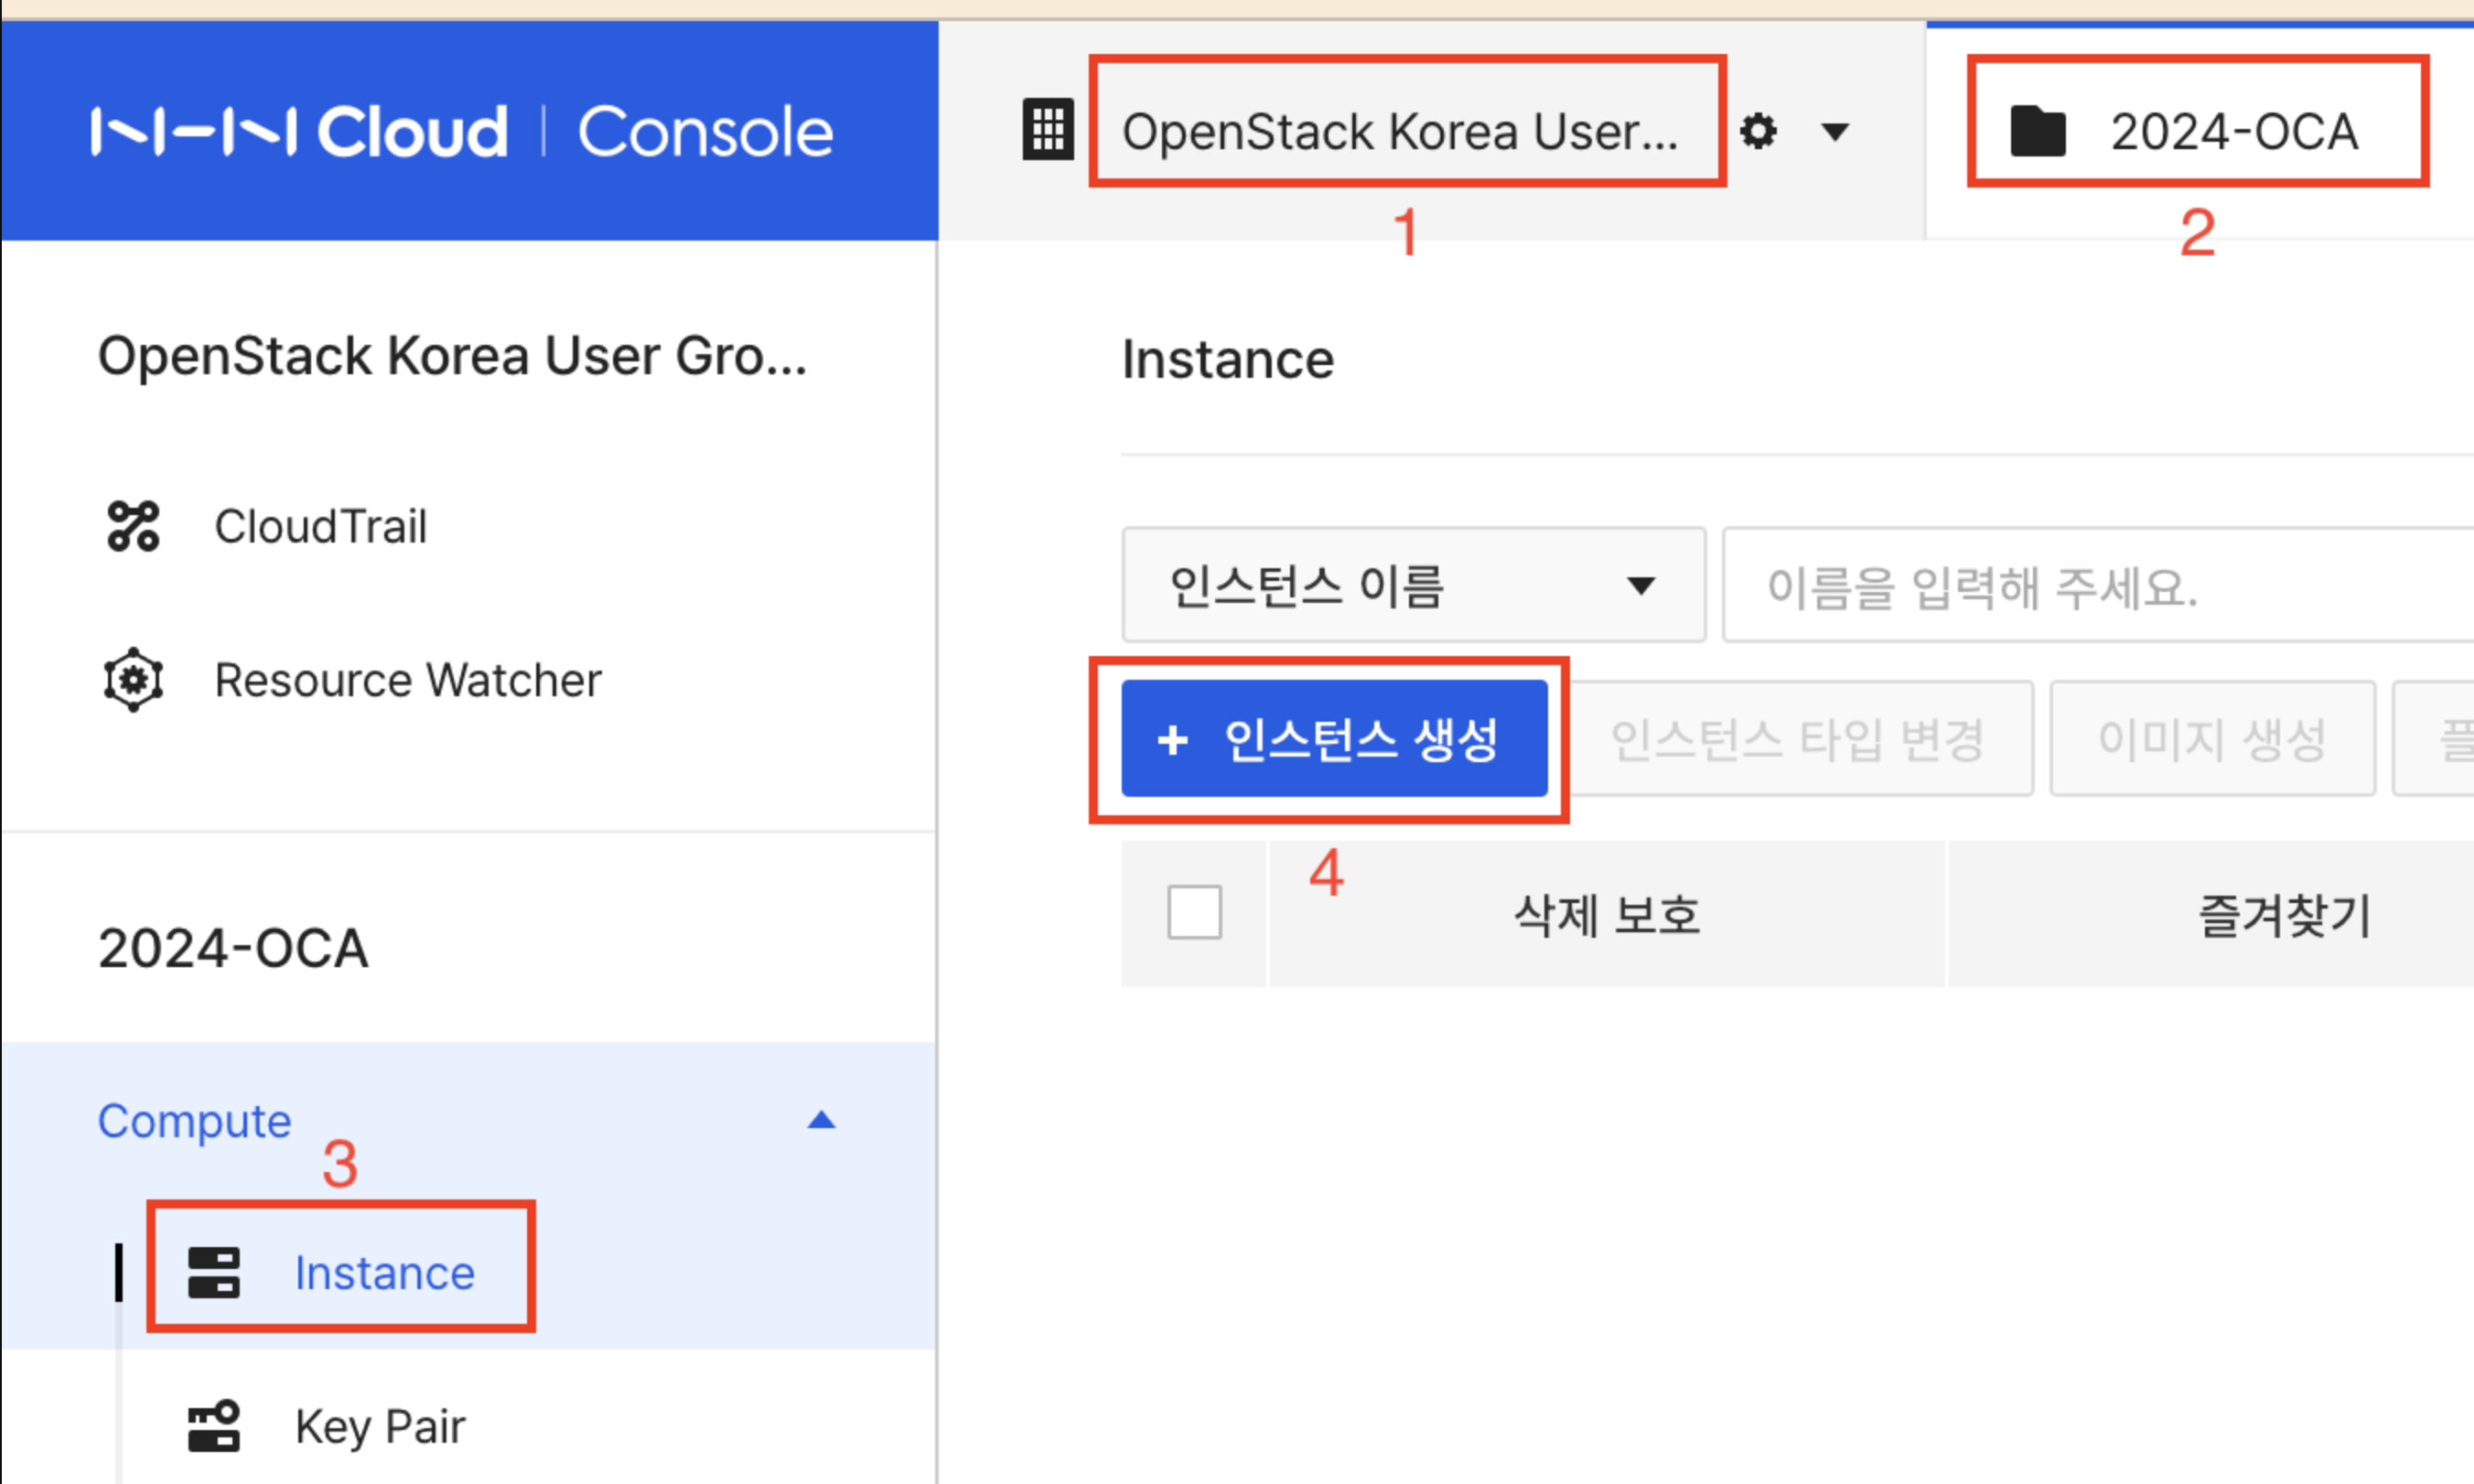Click the Key Pair icon
Image resolution: width=2474 pixels, height=1484 pixels.
[x=214, y=1425]
